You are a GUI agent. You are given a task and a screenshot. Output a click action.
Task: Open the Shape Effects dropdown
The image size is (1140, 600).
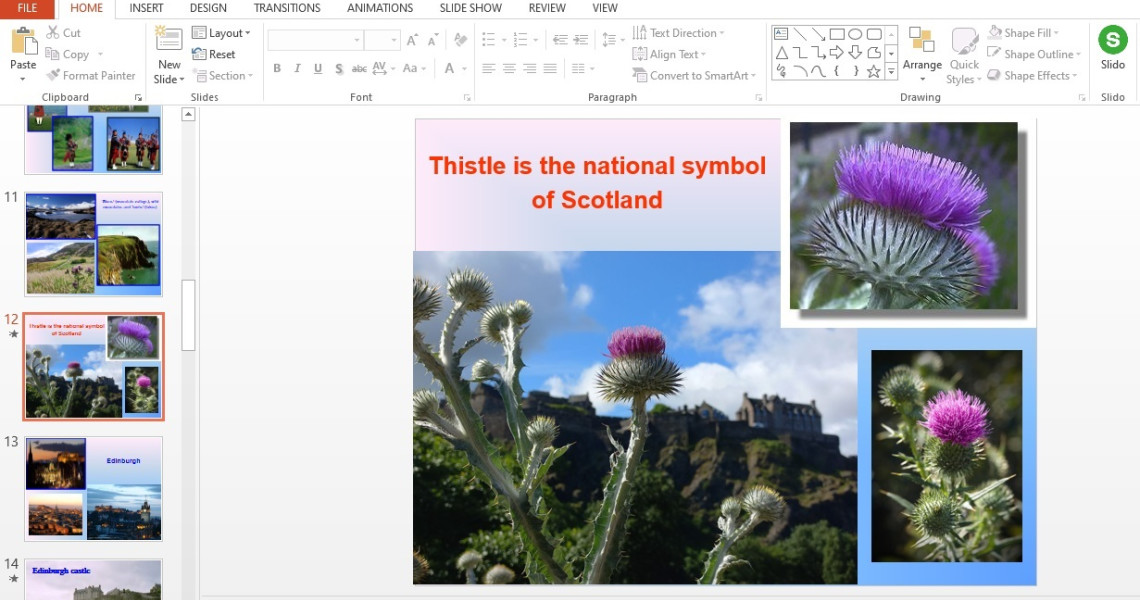point(1032,75)
